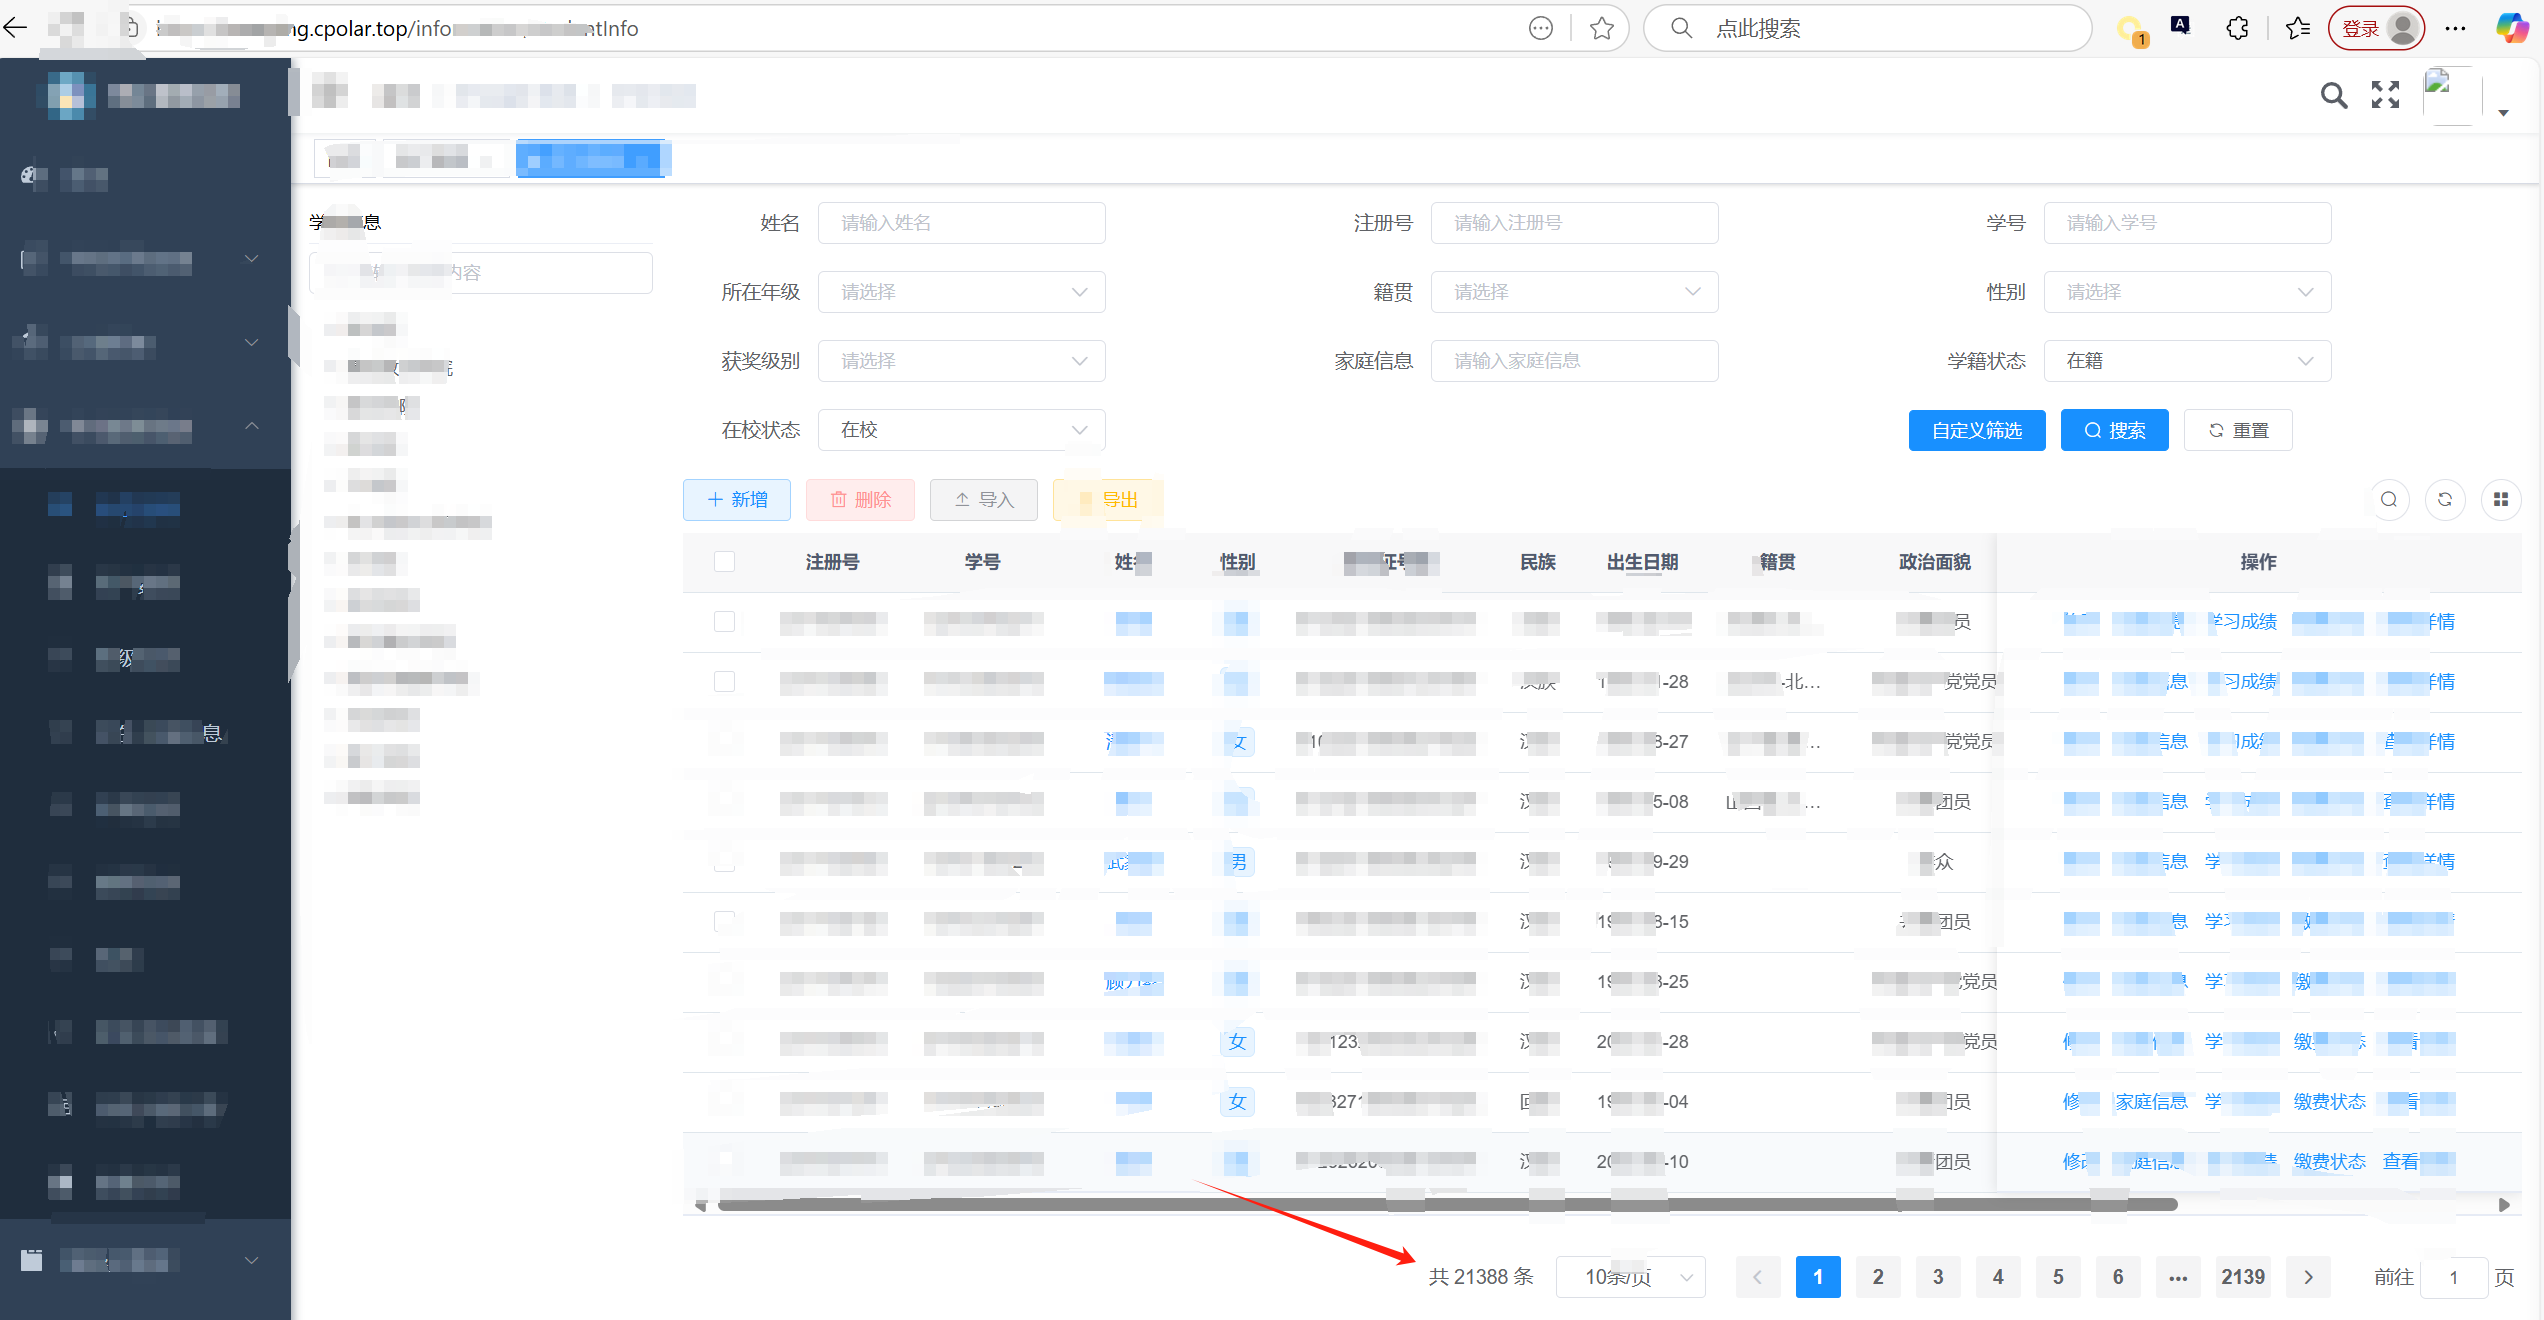Click the header search magnifier icon
The height and width of the screenshot is (1320, 2544).
(2333, 96)
